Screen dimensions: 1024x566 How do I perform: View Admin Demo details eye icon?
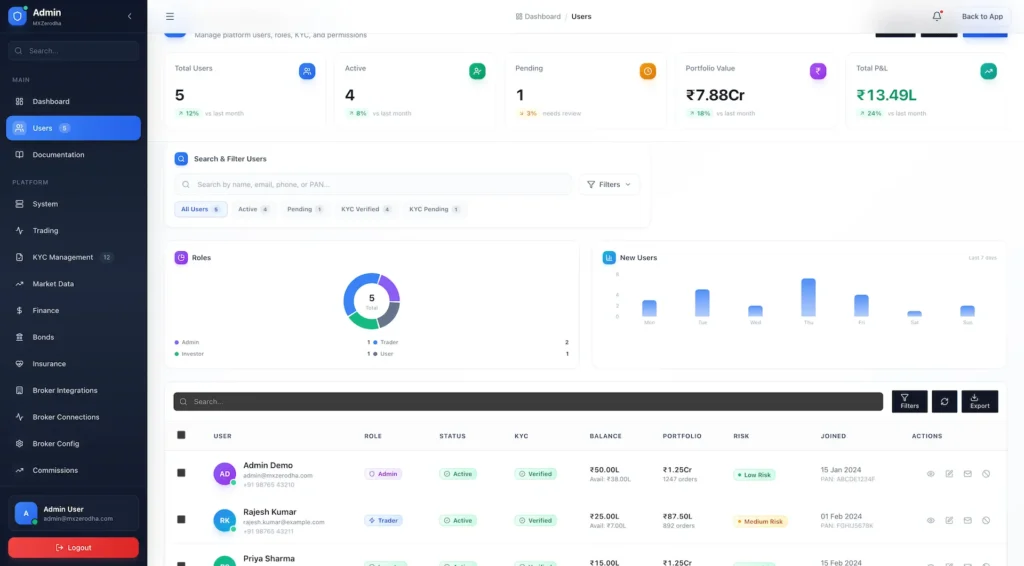pyautogui.click(x=931, y=474)
